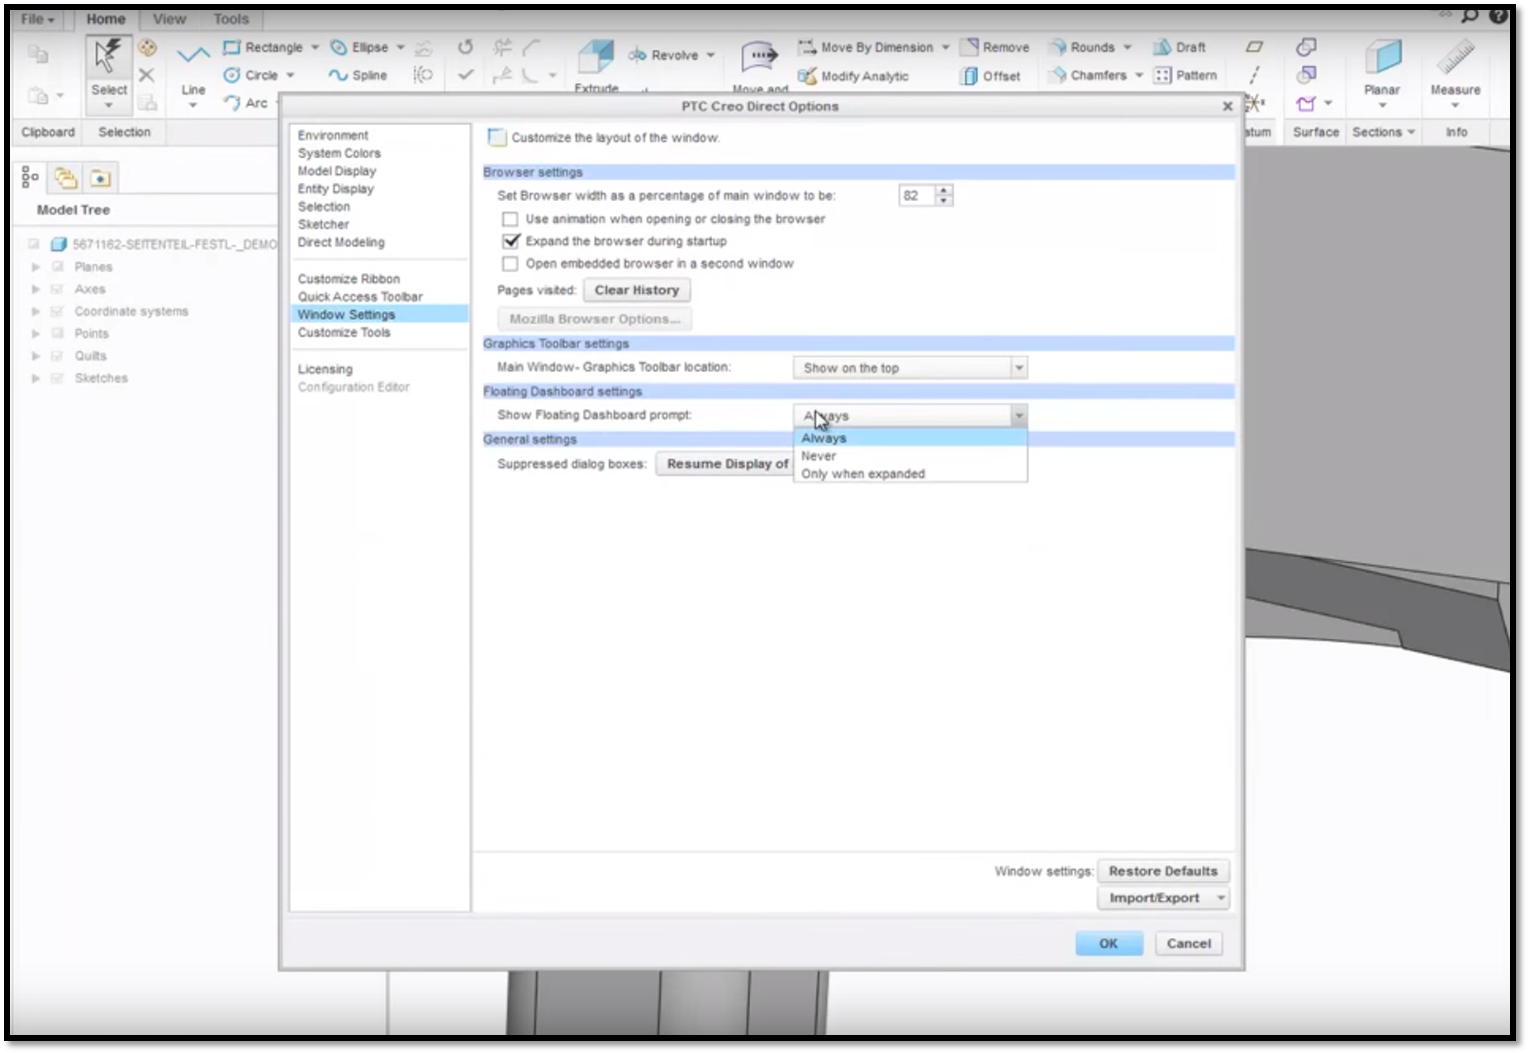The height and width of the screenshot is (1054, 1529).
Task: Open Graphics Toolbar location dropdown
Action: point(1018,368)
